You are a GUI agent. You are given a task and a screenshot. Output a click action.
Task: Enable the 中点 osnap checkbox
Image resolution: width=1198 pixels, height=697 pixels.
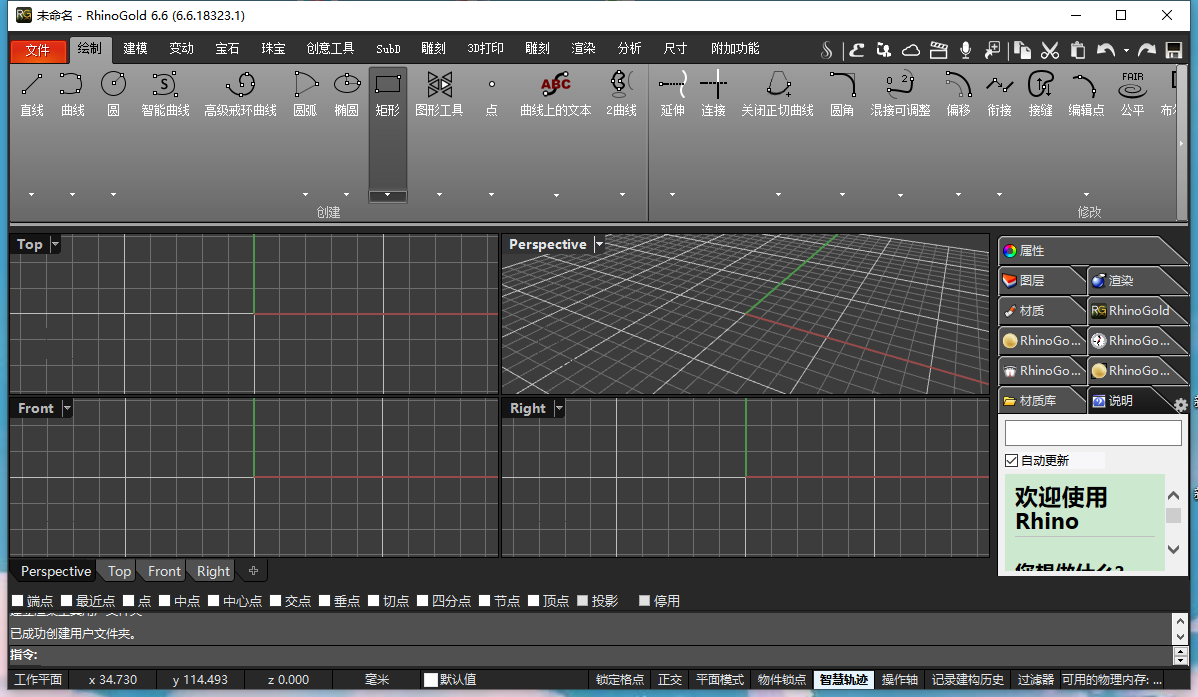coord(164,601)
